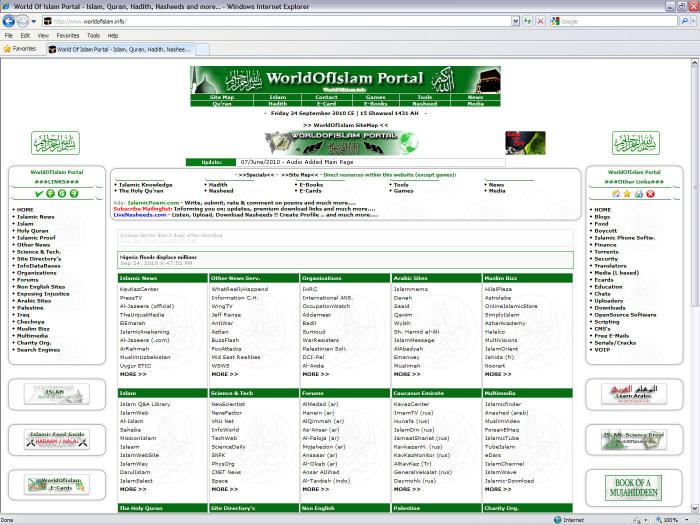Select the World Of Islam Portal tab
Screen dimensions: 700x525
pos(121,49)
